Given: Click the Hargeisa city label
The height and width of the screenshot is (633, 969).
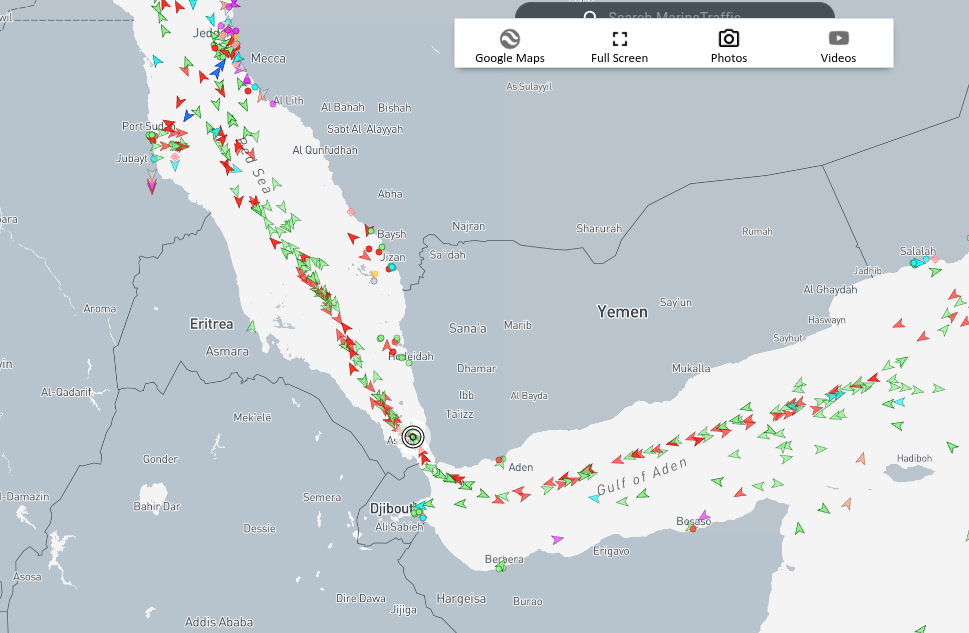Looking at the screenshot, I should [461, 598].
